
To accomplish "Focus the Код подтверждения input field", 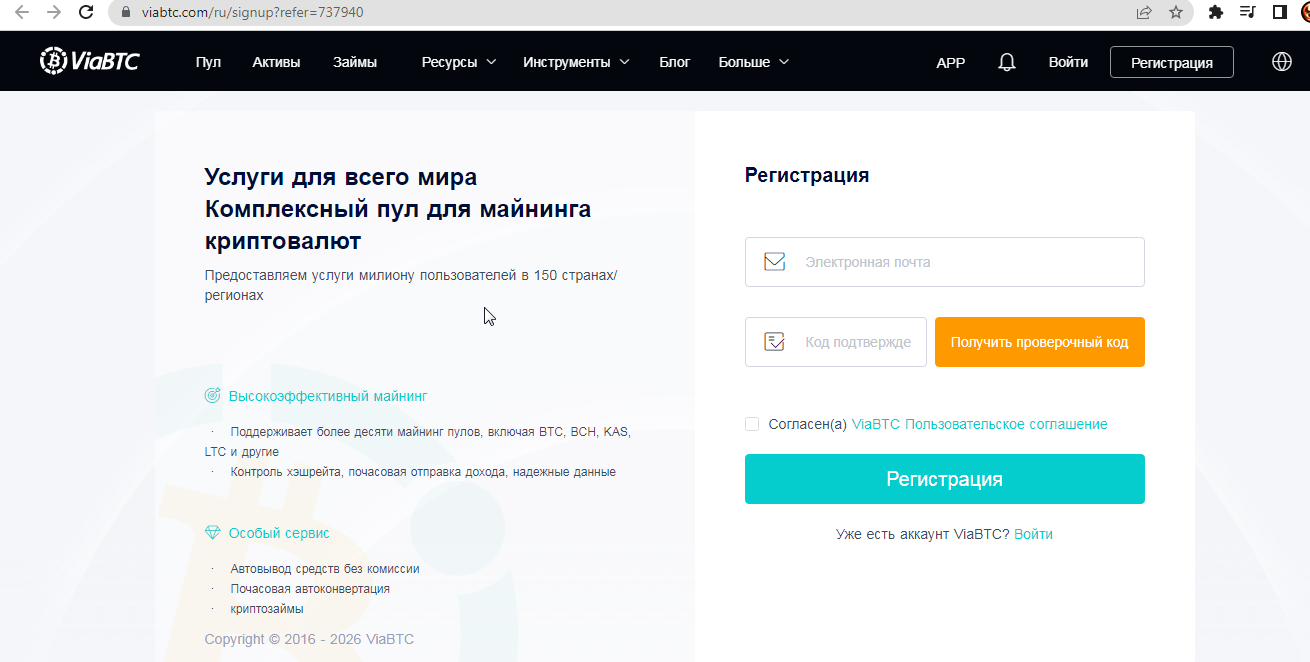I will coord(836,342).
